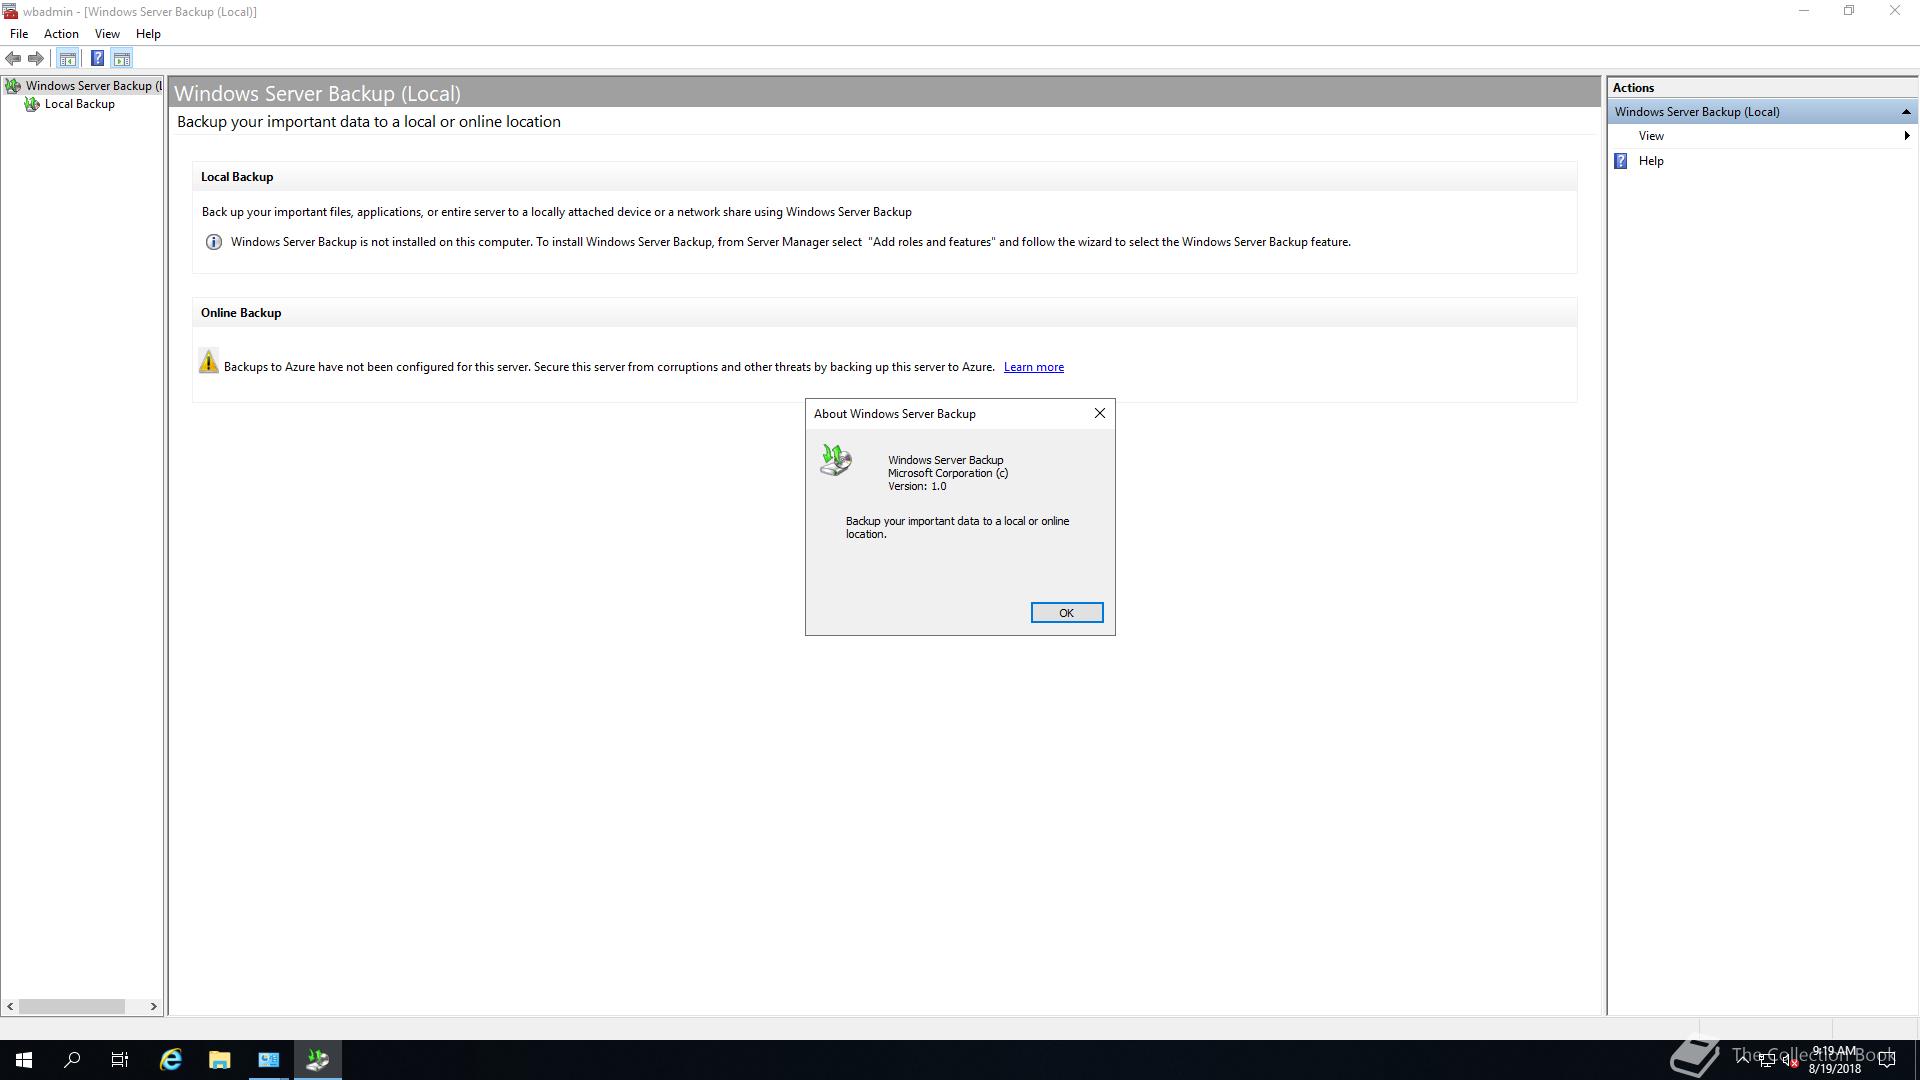
Task: Click the tree pane horizontal scrollbar thumb
Action: click(72, 1006)
